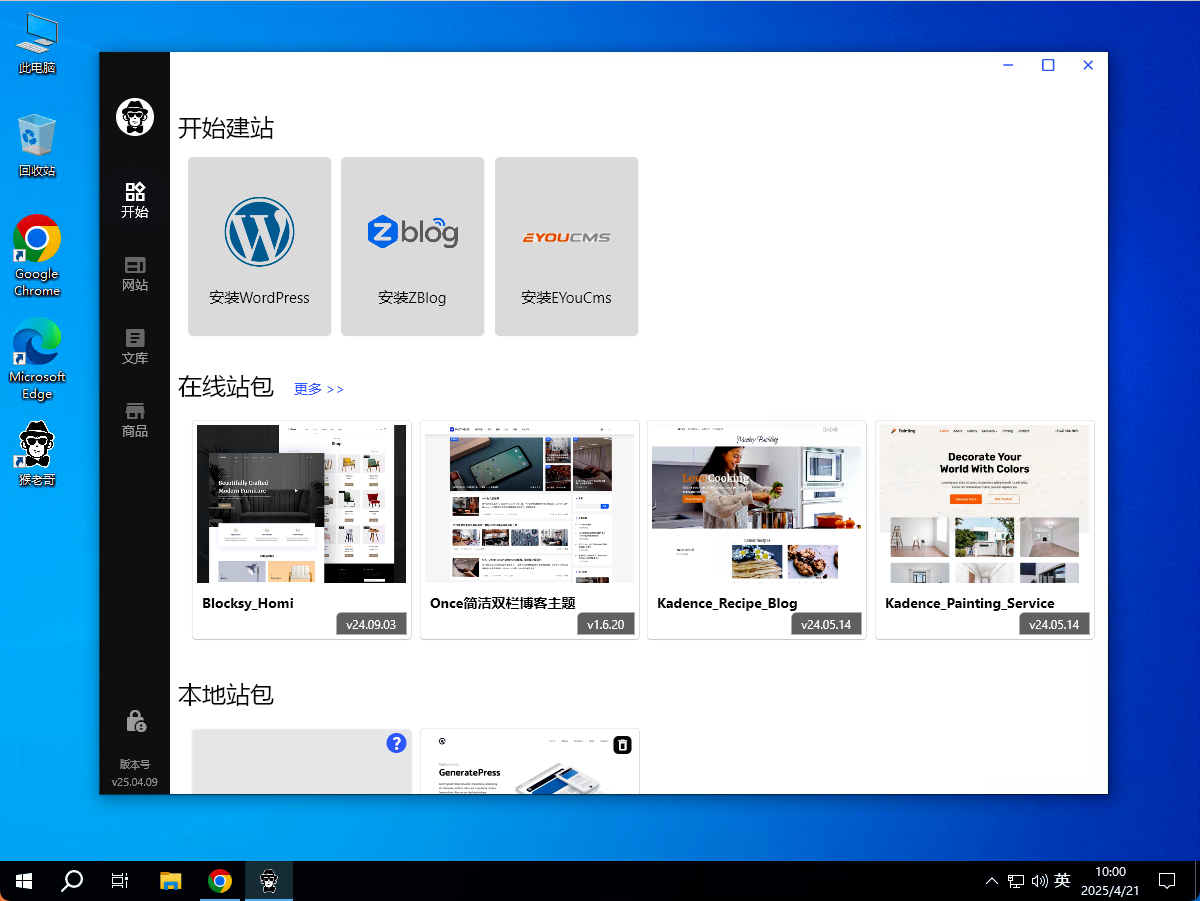This screenshot has width=1200, height=901.
Task: Open the notification center icon
Action: point(1166,881)
